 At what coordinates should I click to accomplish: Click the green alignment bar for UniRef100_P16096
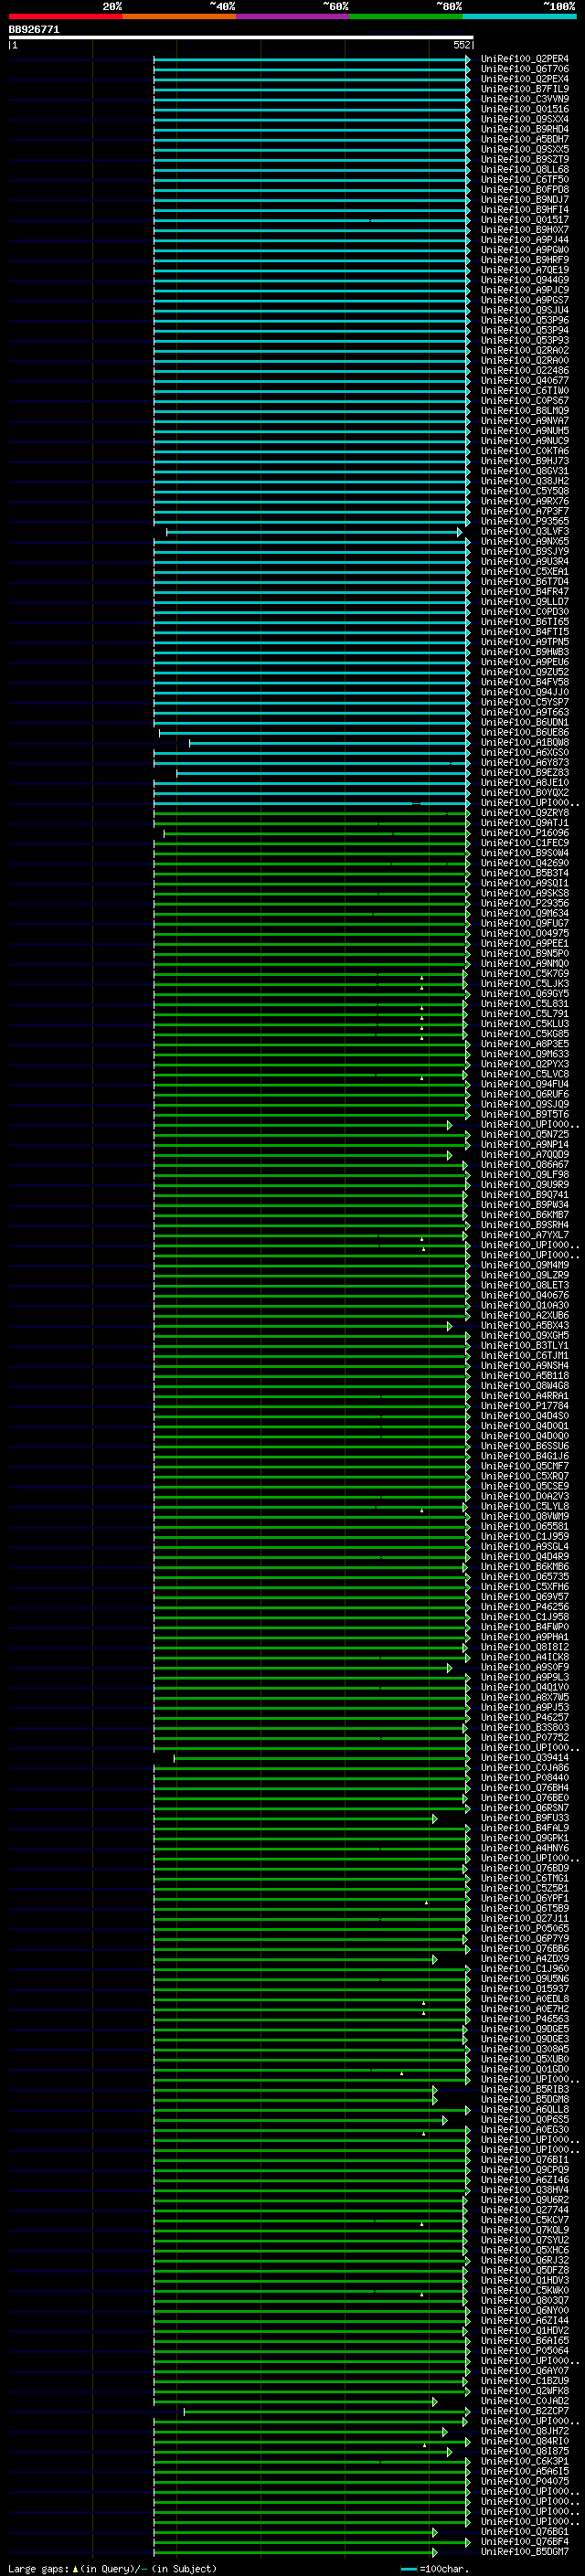(316, 833)
